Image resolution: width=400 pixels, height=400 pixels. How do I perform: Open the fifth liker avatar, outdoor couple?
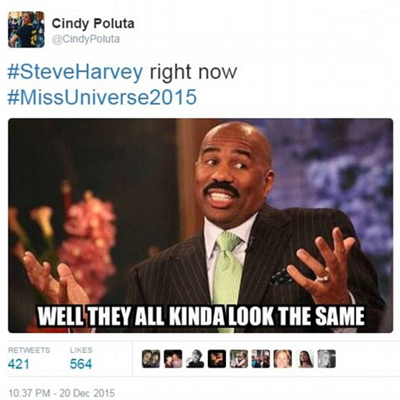tap(239, 359)
